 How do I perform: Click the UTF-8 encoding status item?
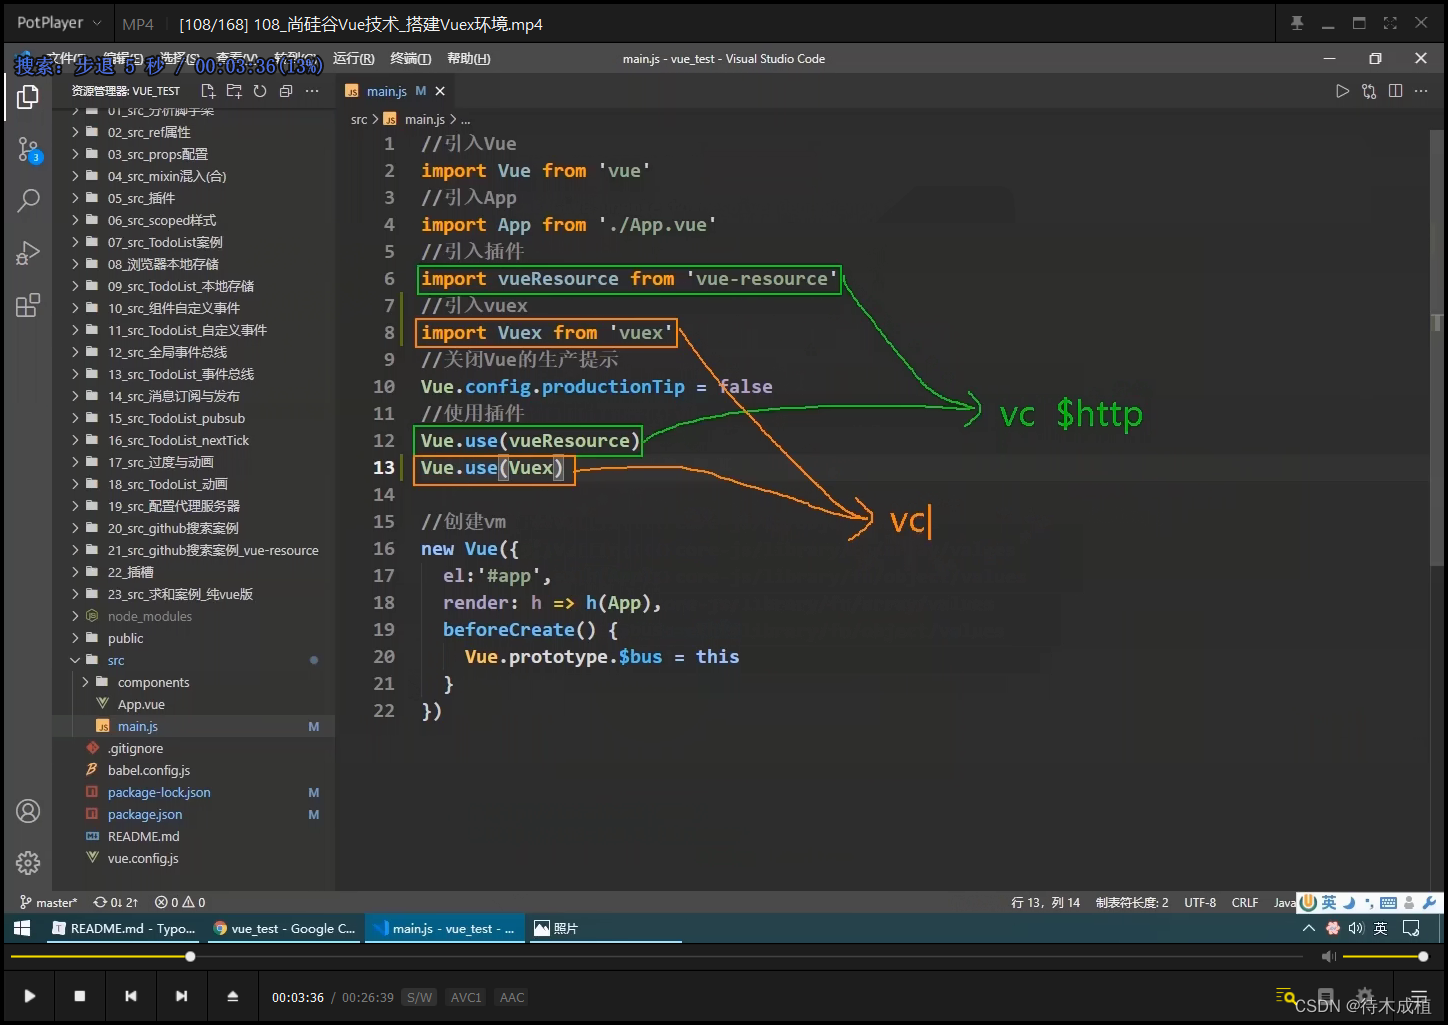pos(1200,902)
